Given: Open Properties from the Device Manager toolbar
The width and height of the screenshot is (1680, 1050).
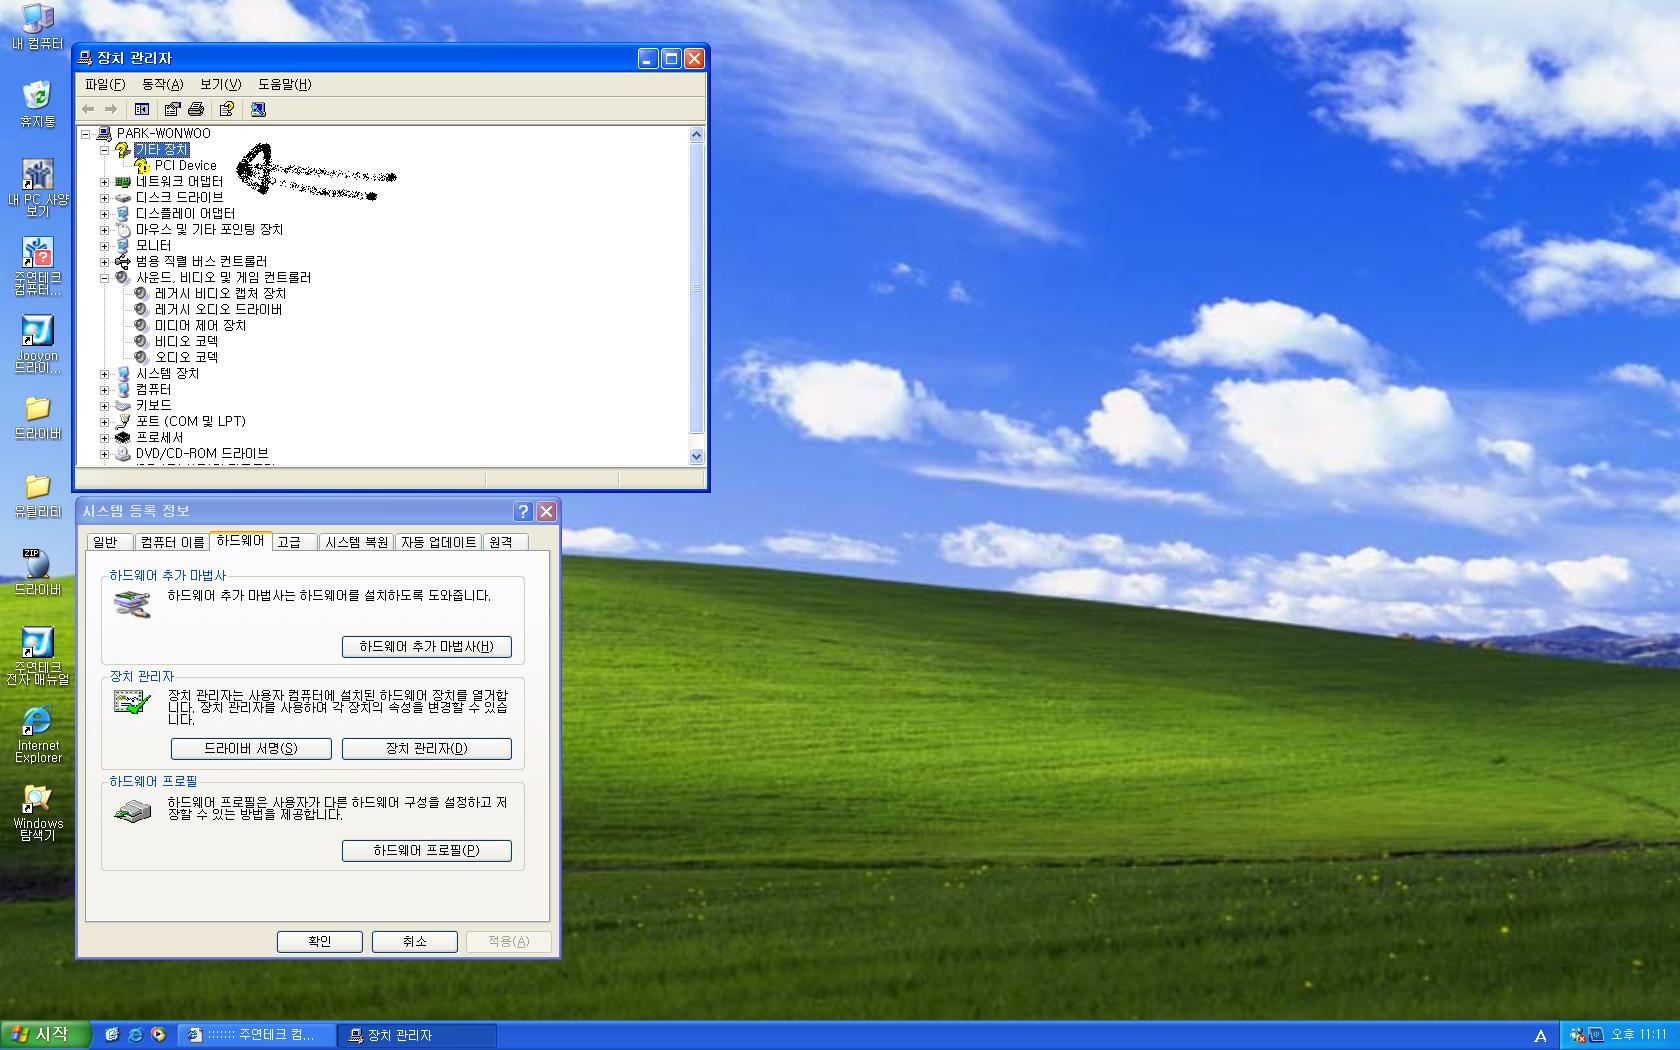Looking at the screenshot, I should (172, 109).
